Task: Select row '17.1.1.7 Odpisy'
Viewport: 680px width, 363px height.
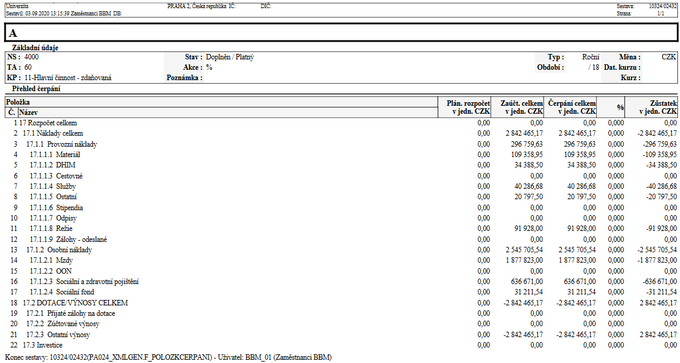Action: (x=341, y=218)
